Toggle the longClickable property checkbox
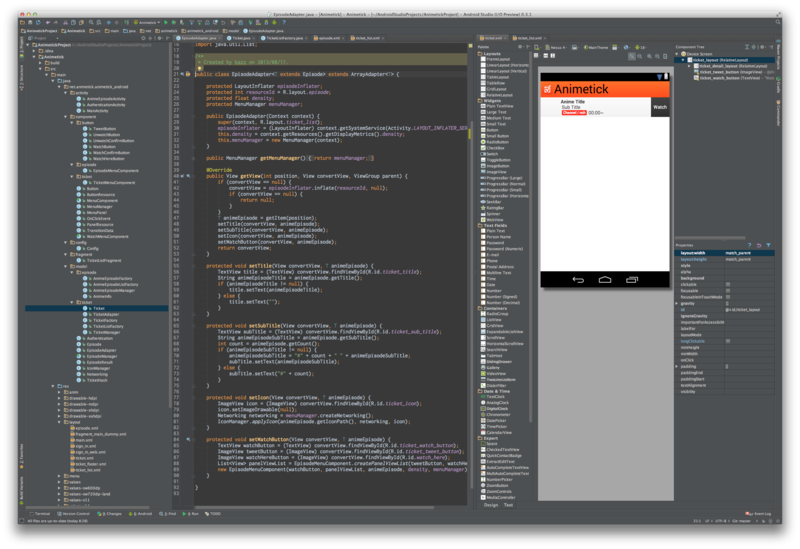800x549 pixels. click(728, 341)
